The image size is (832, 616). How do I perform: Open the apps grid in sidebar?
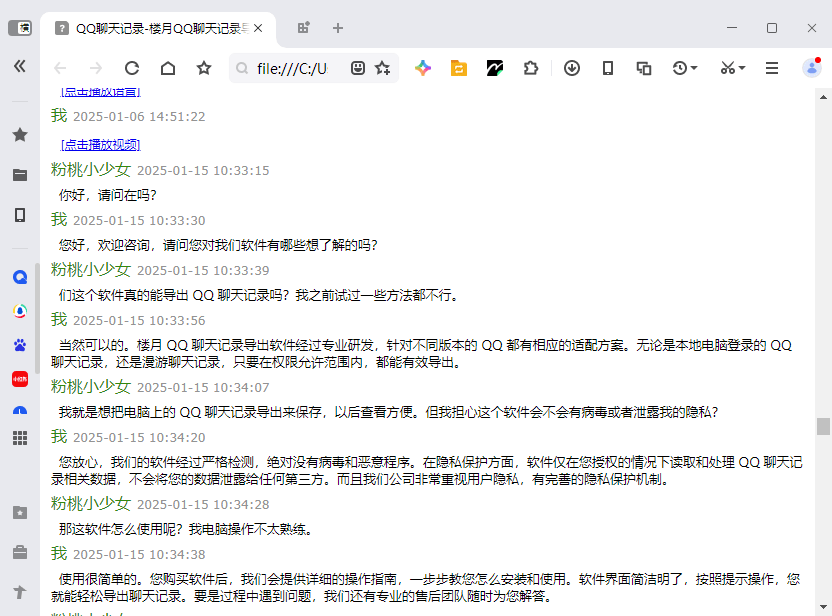(20, 438)
